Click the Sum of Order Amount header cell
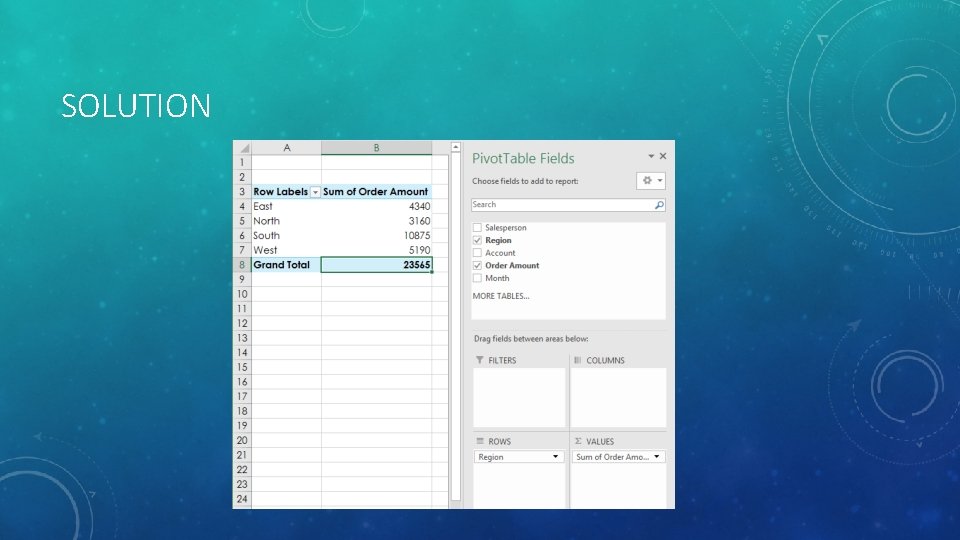 coord(377,192)
